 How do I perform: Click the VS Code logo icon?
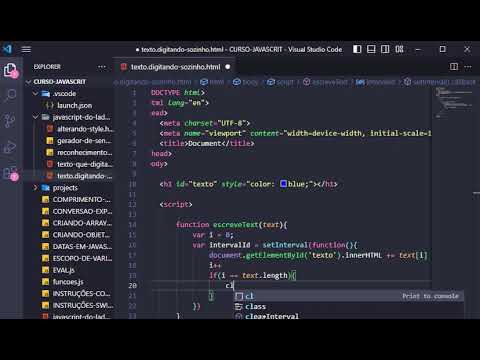coord(8,49)
